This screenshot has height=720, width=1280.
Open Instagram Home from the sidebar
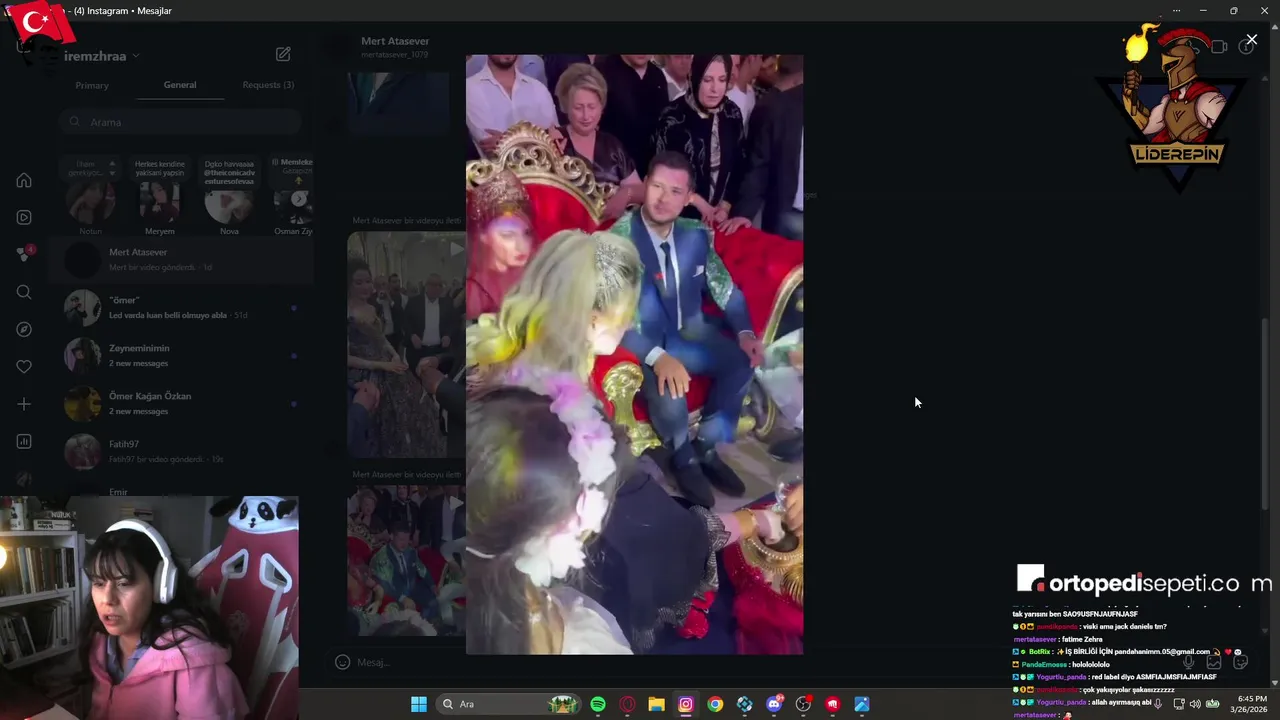point(24,180)
